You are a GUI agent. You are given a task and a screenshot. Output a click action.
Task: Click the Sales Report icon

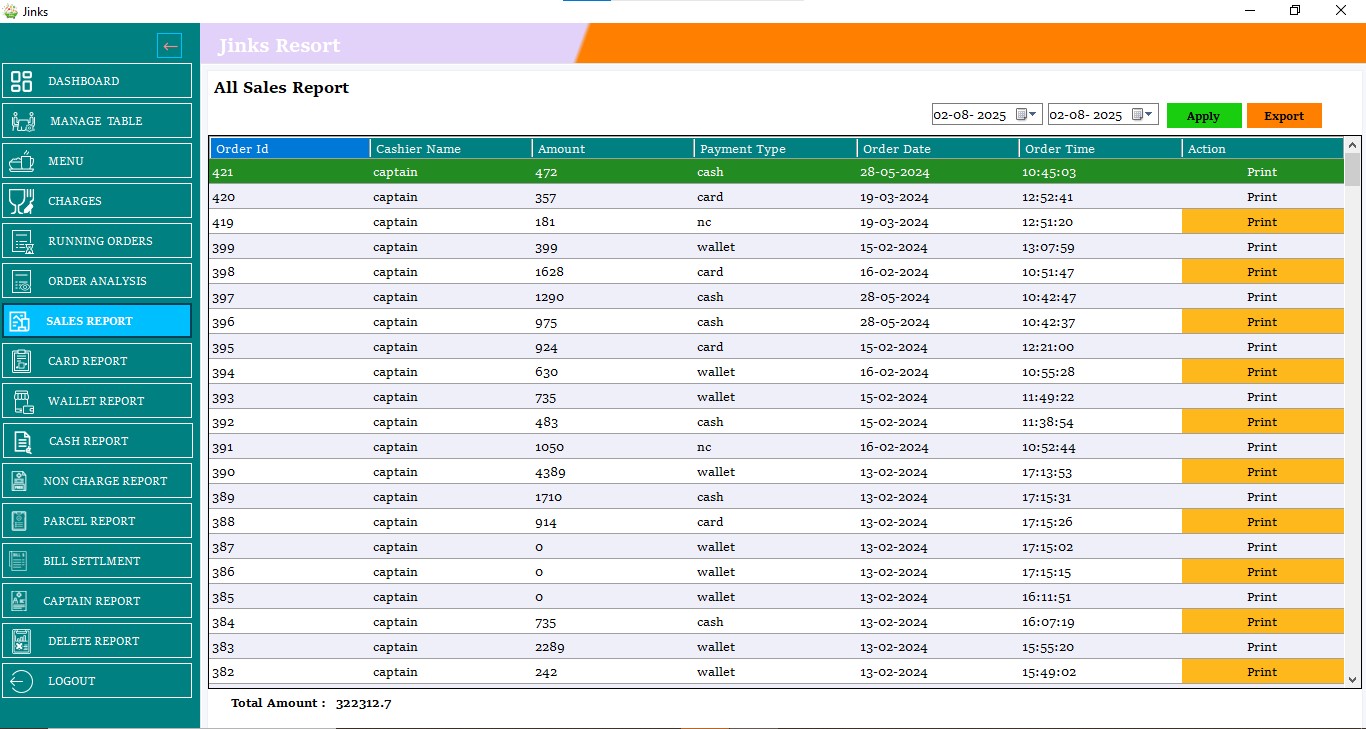20,321
